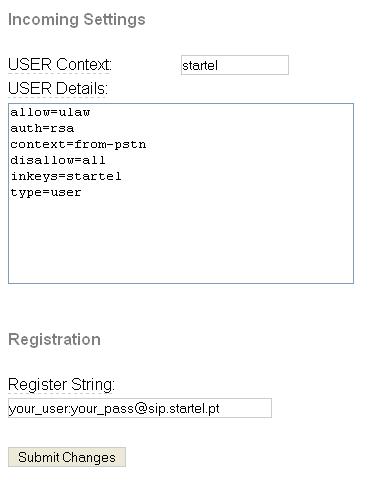Place cursor on type=user line
Viewport: 369px width, 487px height.
pyautogui.click(x=46, y=192)
